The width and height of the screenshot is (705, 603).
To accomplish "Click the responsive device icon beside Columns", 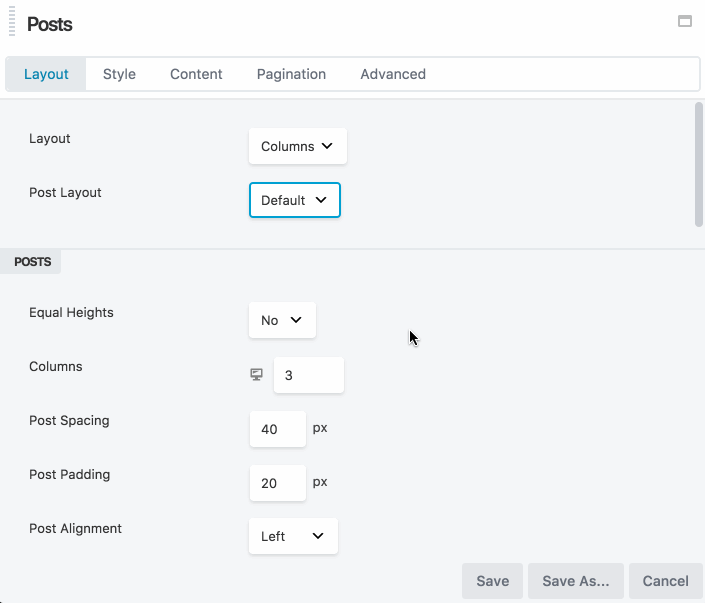I will [x=256, y=374].
